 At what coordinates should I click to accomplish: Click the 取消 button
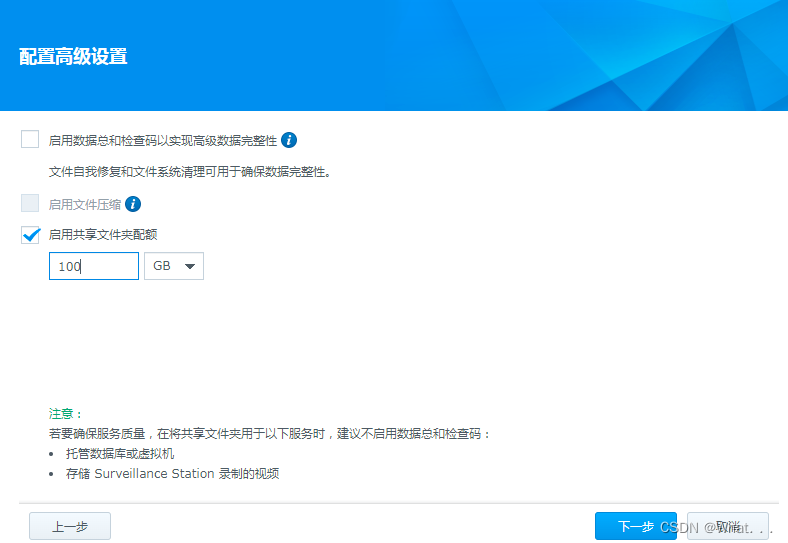728,526
